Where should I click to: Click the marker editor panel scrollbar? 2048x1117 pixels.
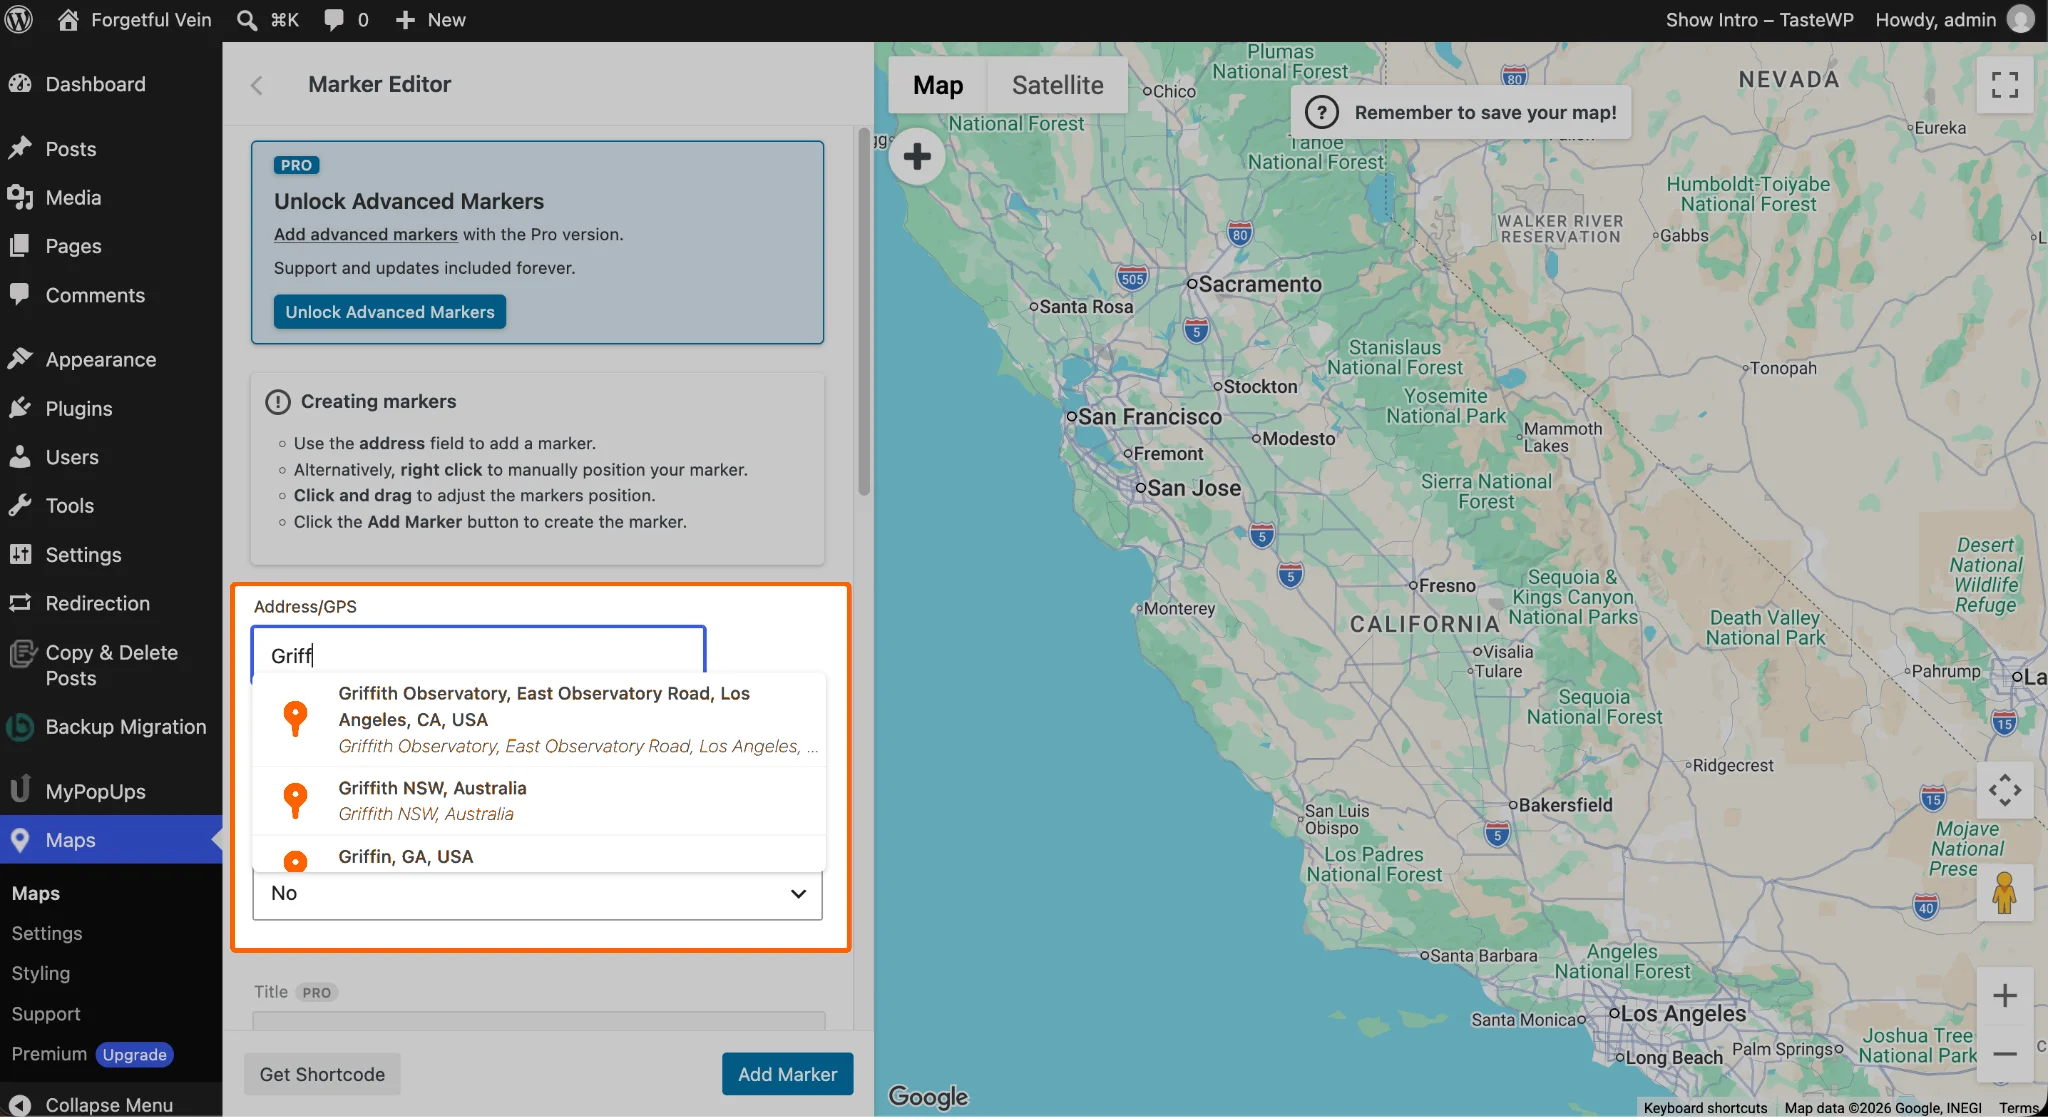point(864,311)
